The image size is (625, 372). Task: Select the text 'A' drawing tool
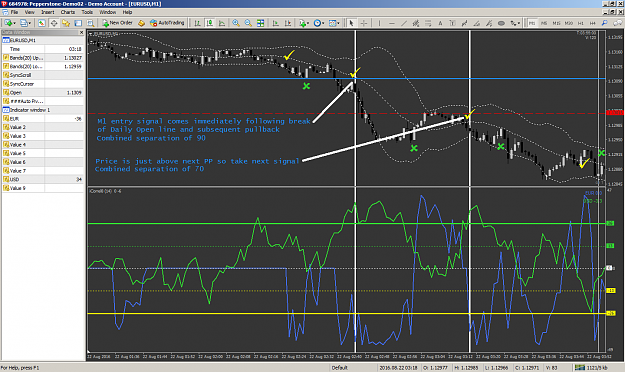pos(440,23)
